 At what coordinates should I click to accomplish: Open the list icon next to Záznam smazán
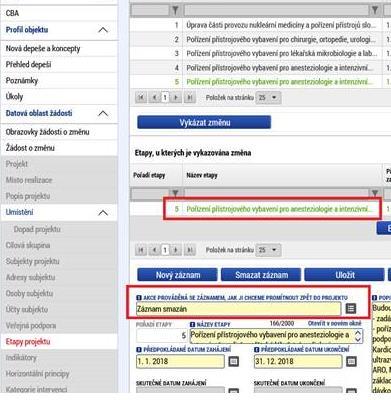pyautogui.click(x=350, y=309)
